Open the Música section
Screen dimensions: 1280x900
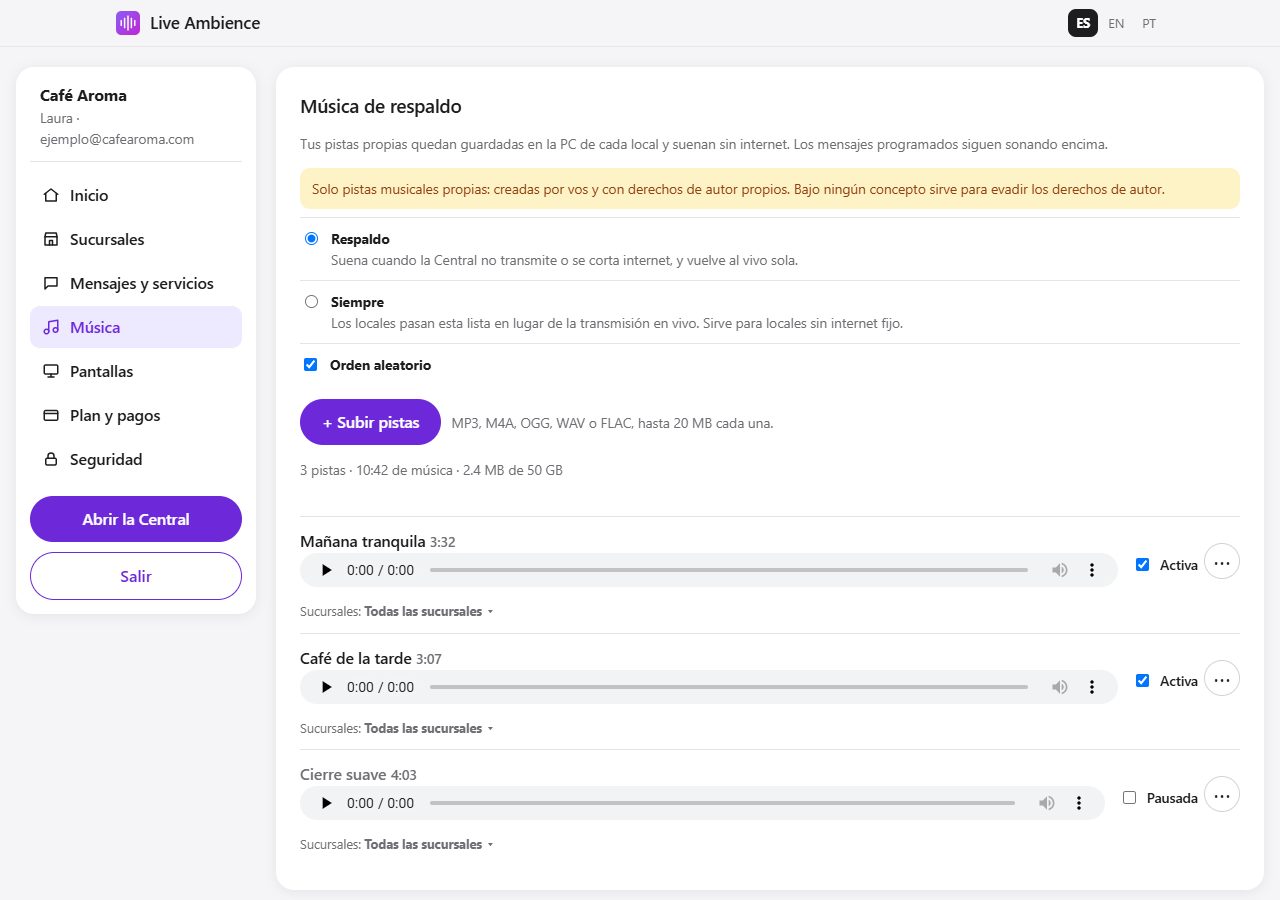[136, 327]
